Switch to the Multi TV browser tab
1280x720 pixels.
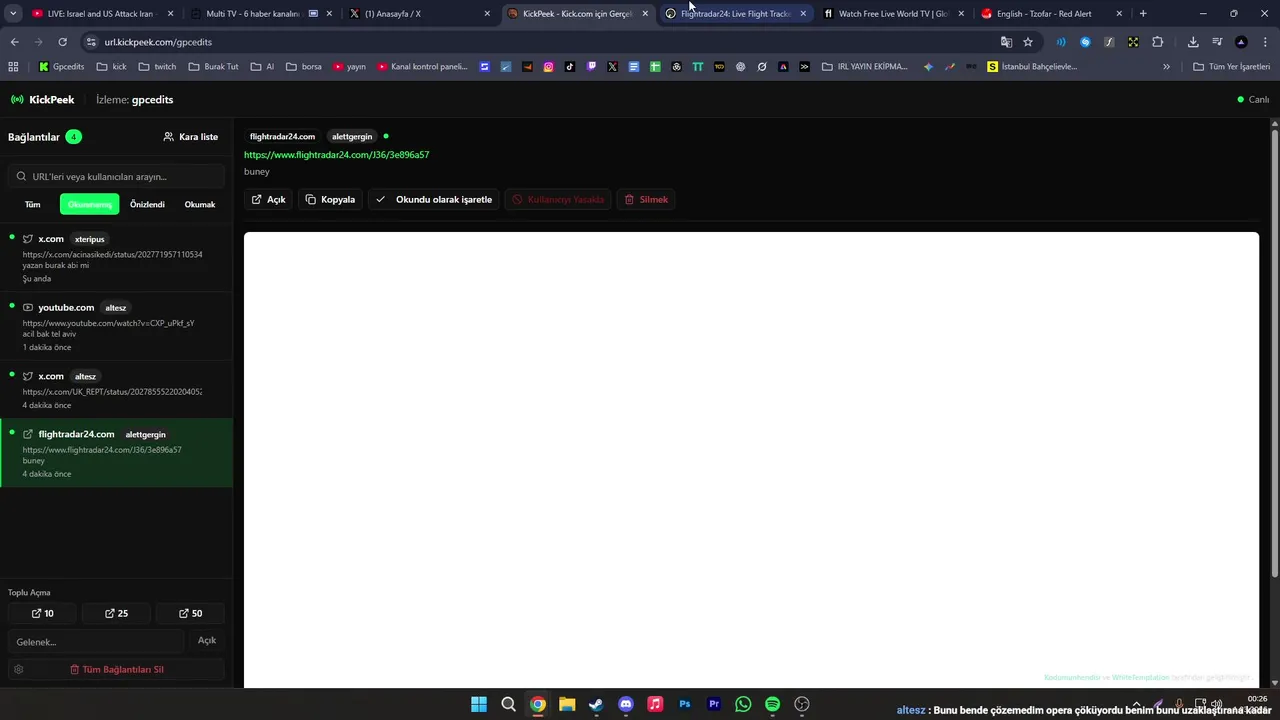(260, 14)
